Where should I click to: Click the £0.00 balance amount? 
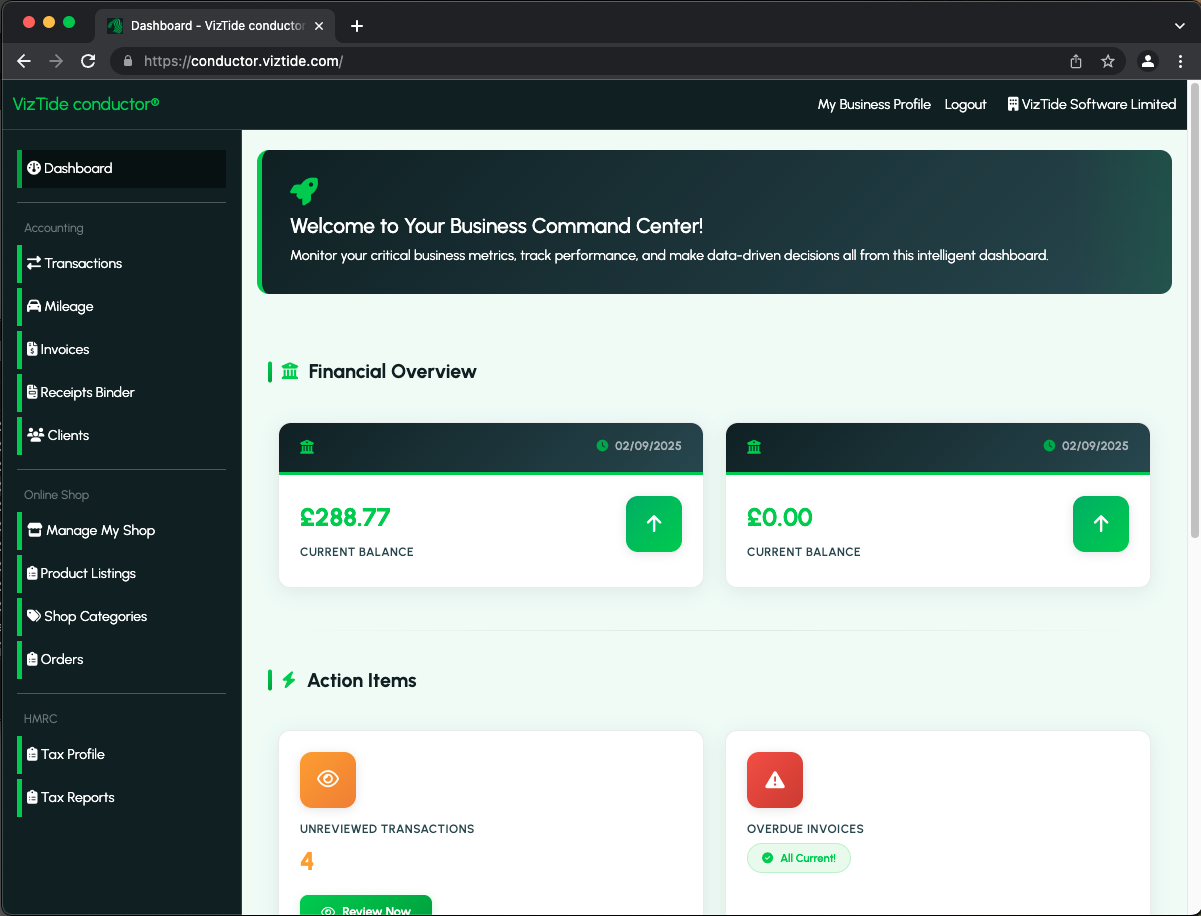pos(780,518)
